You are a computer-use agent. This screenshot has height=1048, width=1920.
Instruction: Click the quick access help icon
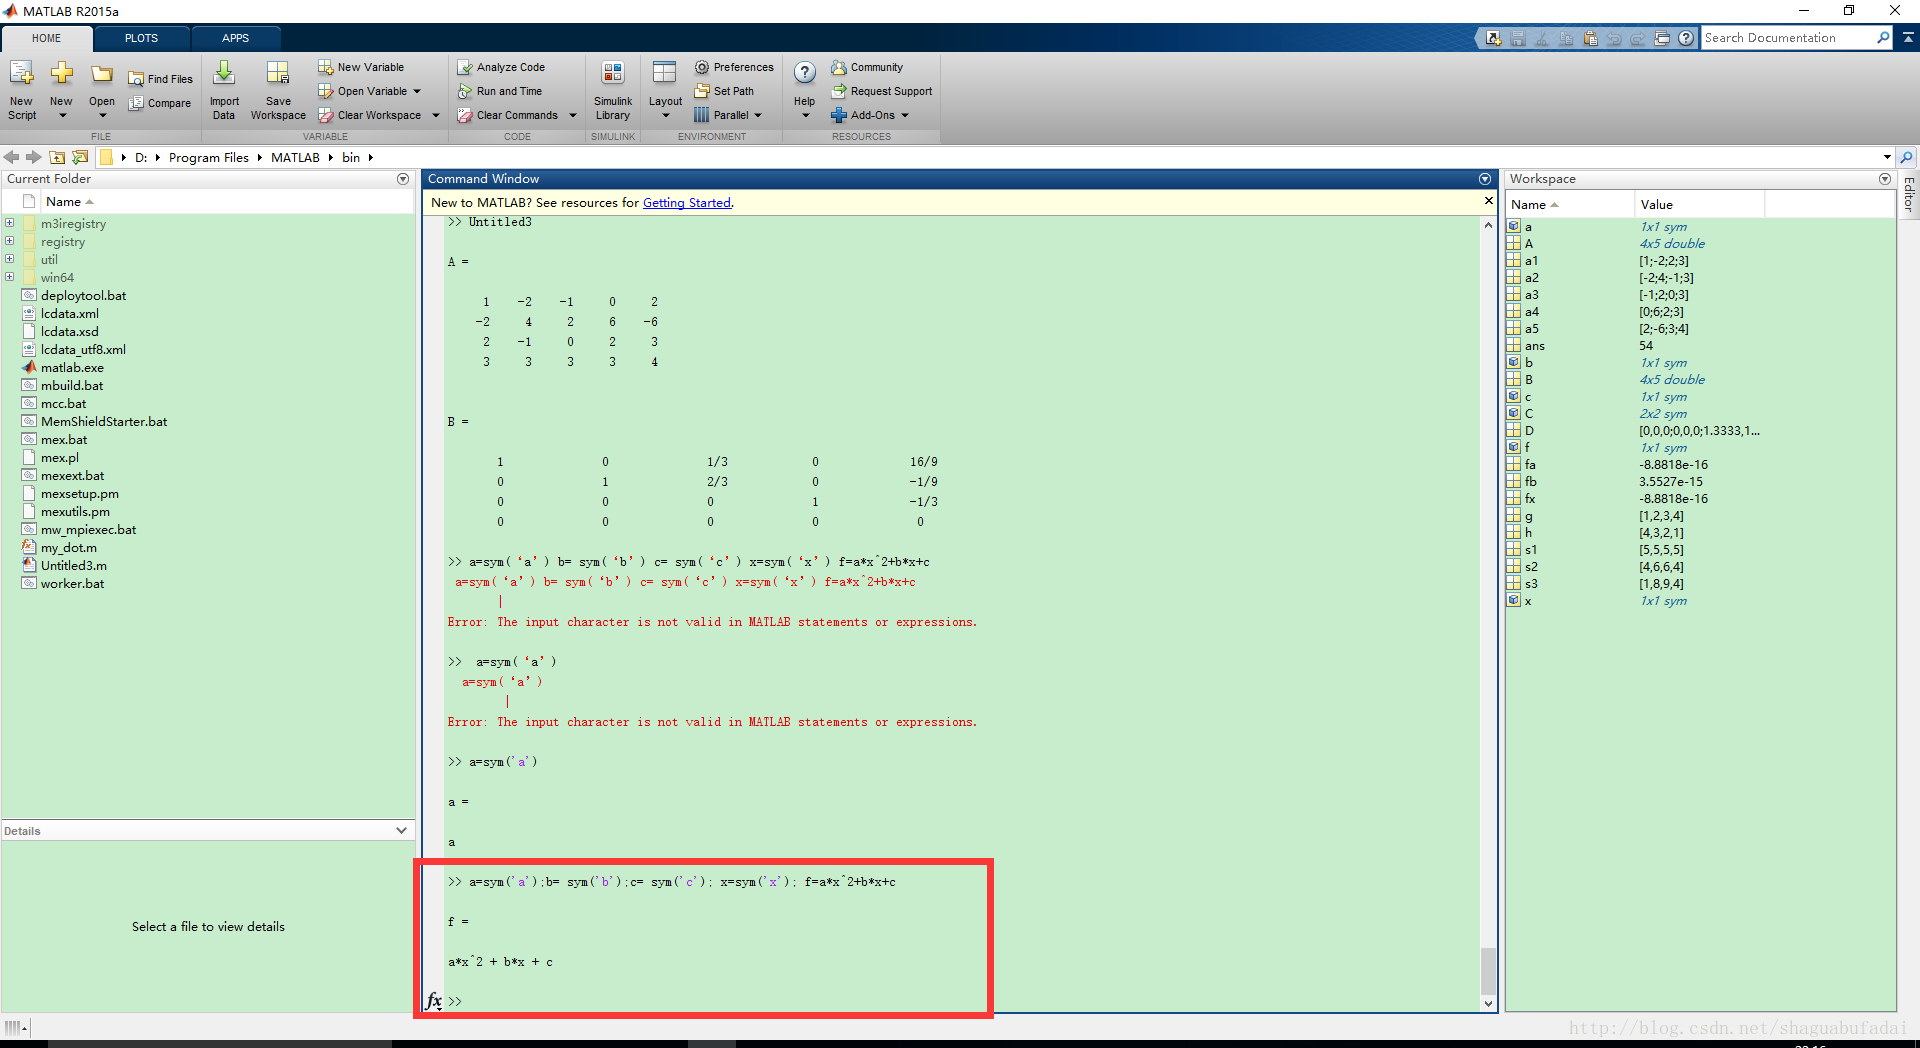click(x=1686, y=38)
